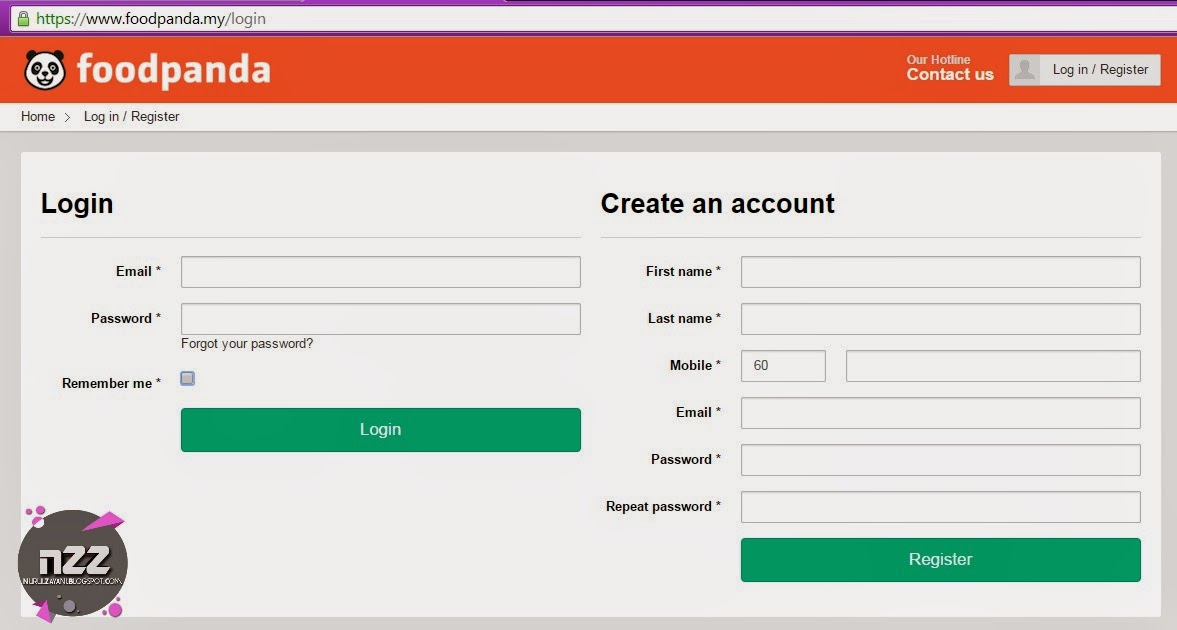1177x630 pixels.
Task: Click the foodpanda wordmark in header
Action: coord(173,70)
